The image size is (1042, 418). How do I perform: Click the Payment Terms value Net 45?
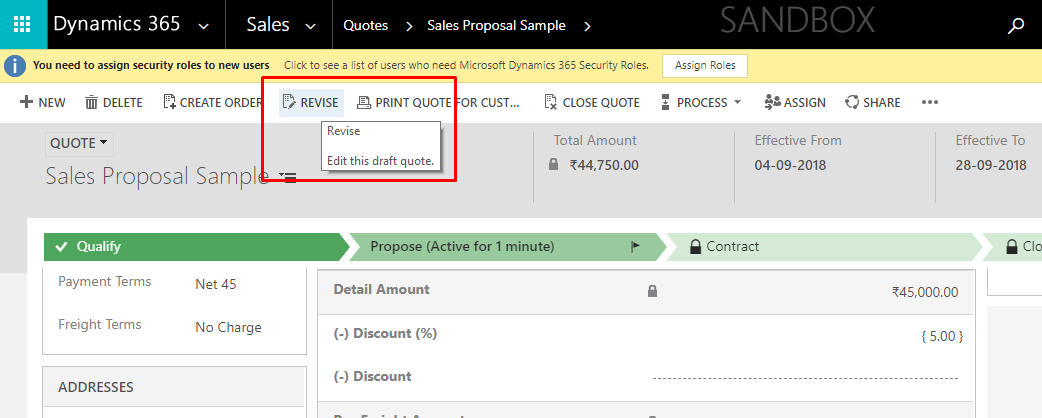click(x=216, y=284)
